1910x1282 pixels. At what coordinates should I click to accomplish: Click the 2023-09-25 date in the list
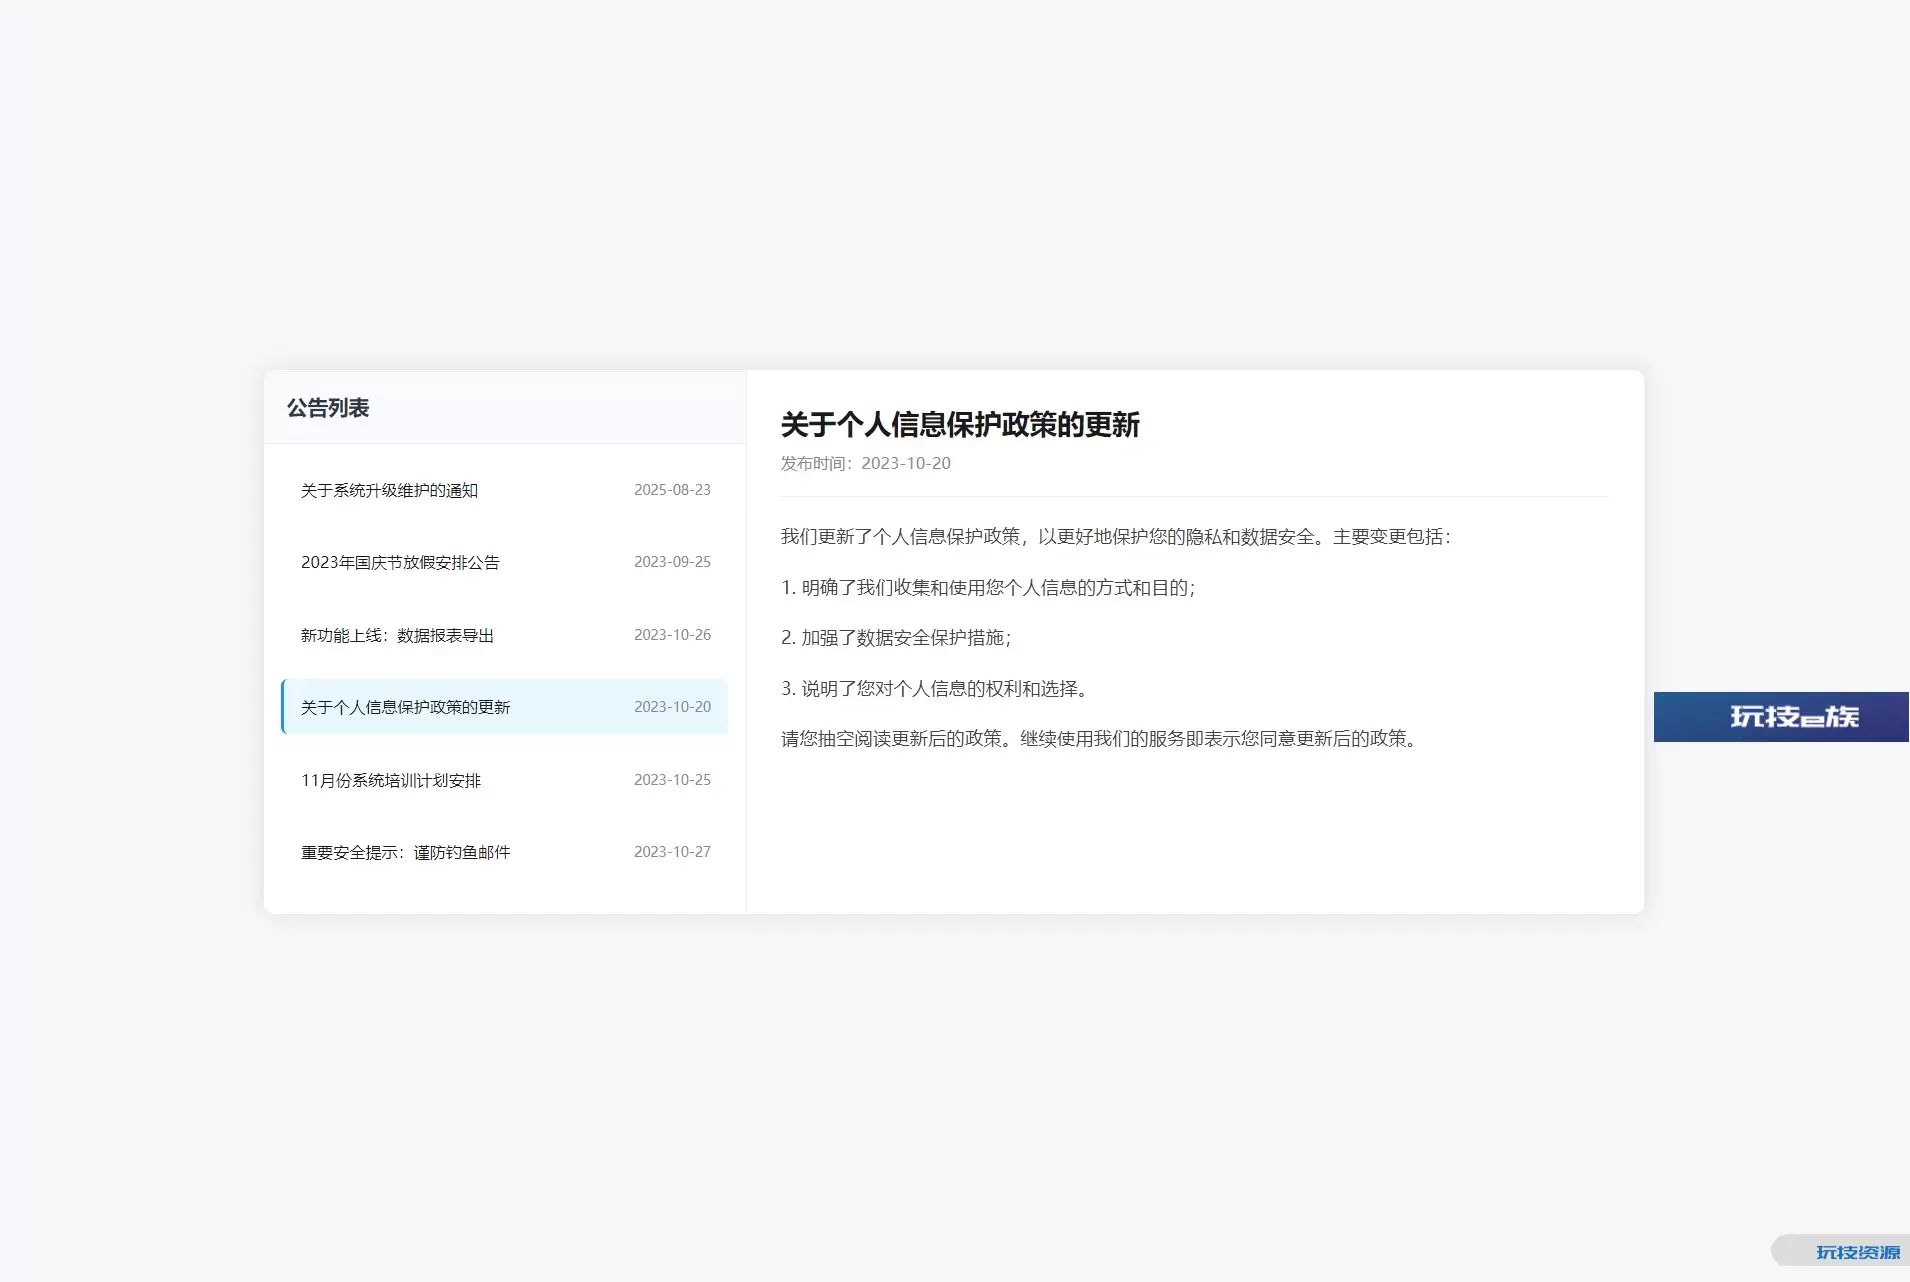(672, 562)
